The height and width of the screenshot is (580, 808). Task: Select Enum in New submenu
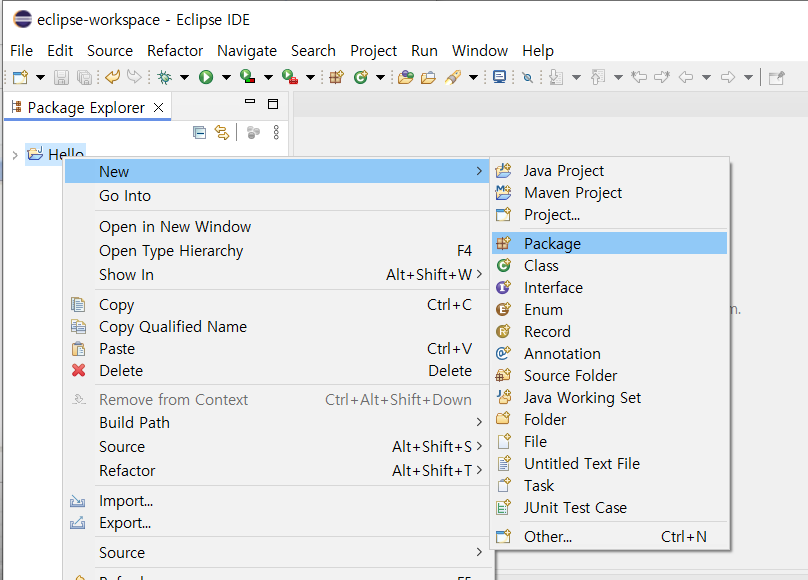[x=610, y=310]
